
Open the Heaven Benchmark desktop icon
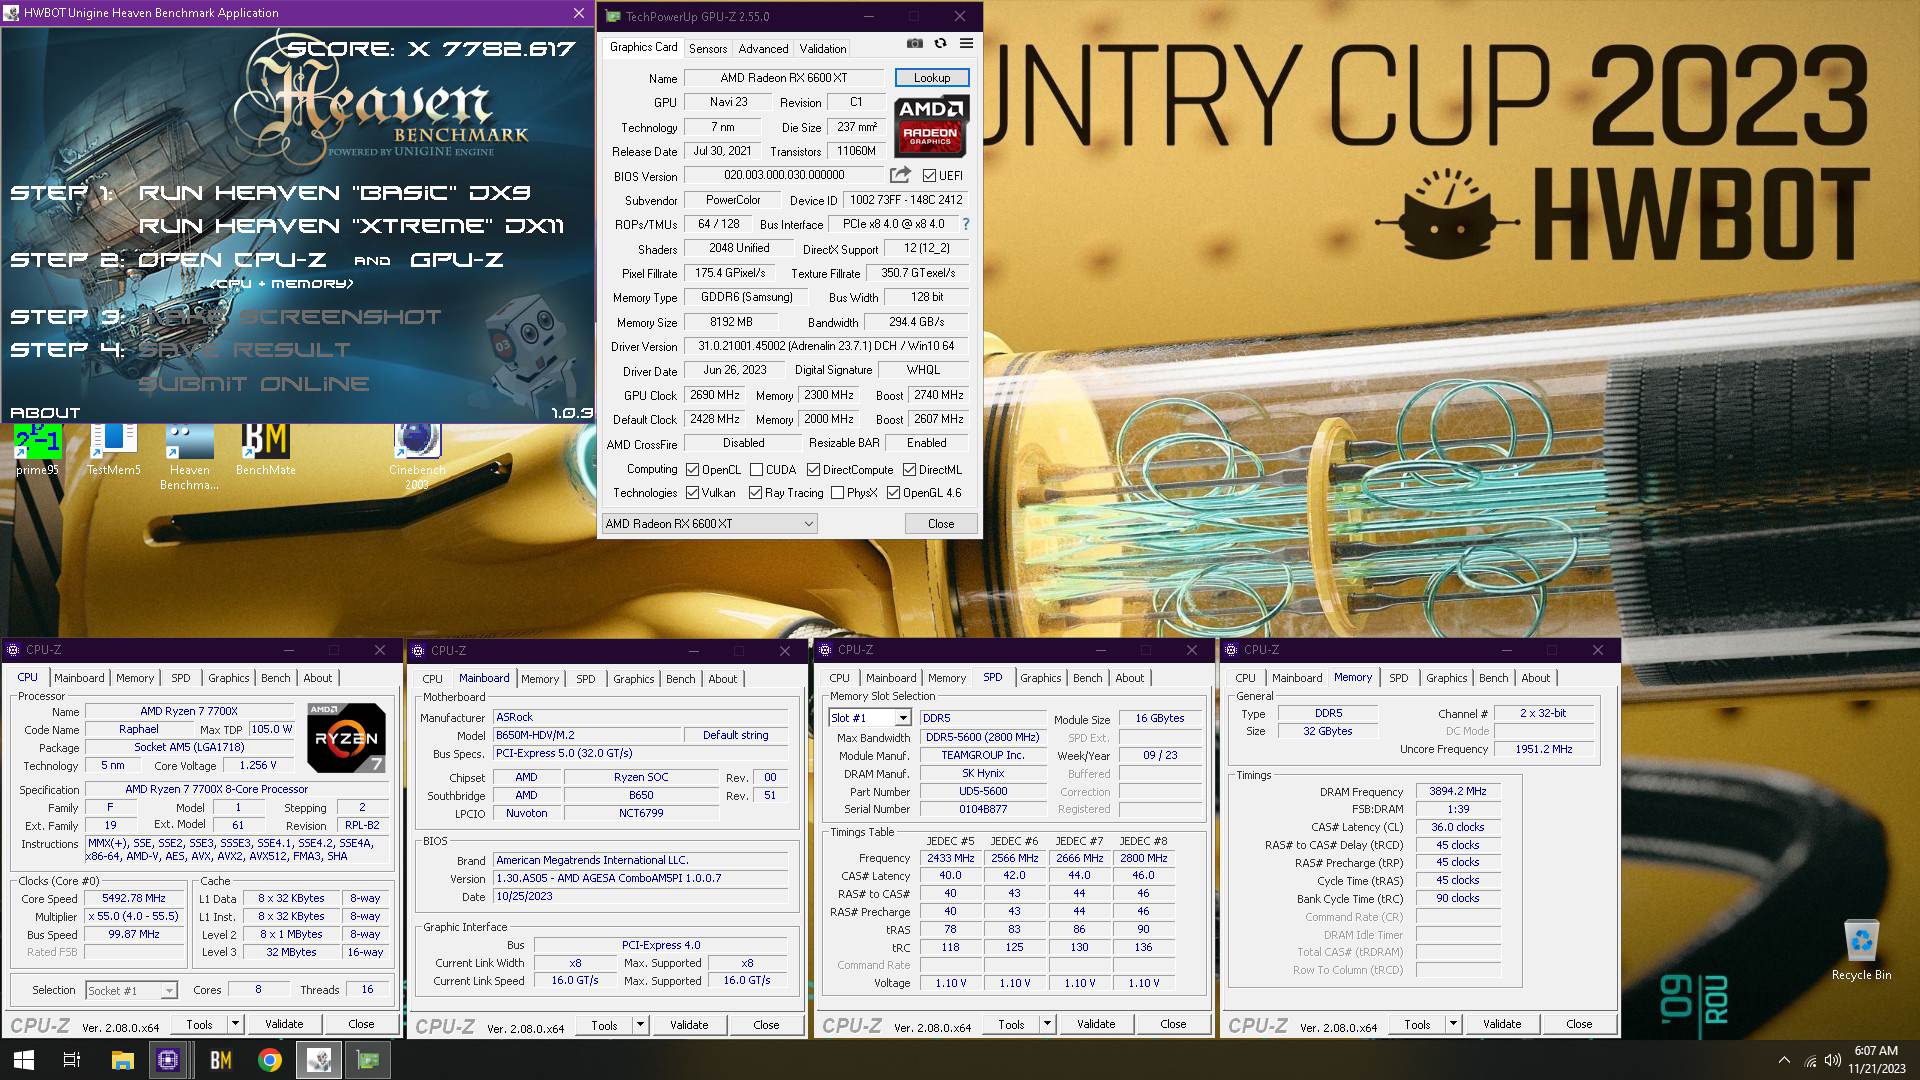189,456
